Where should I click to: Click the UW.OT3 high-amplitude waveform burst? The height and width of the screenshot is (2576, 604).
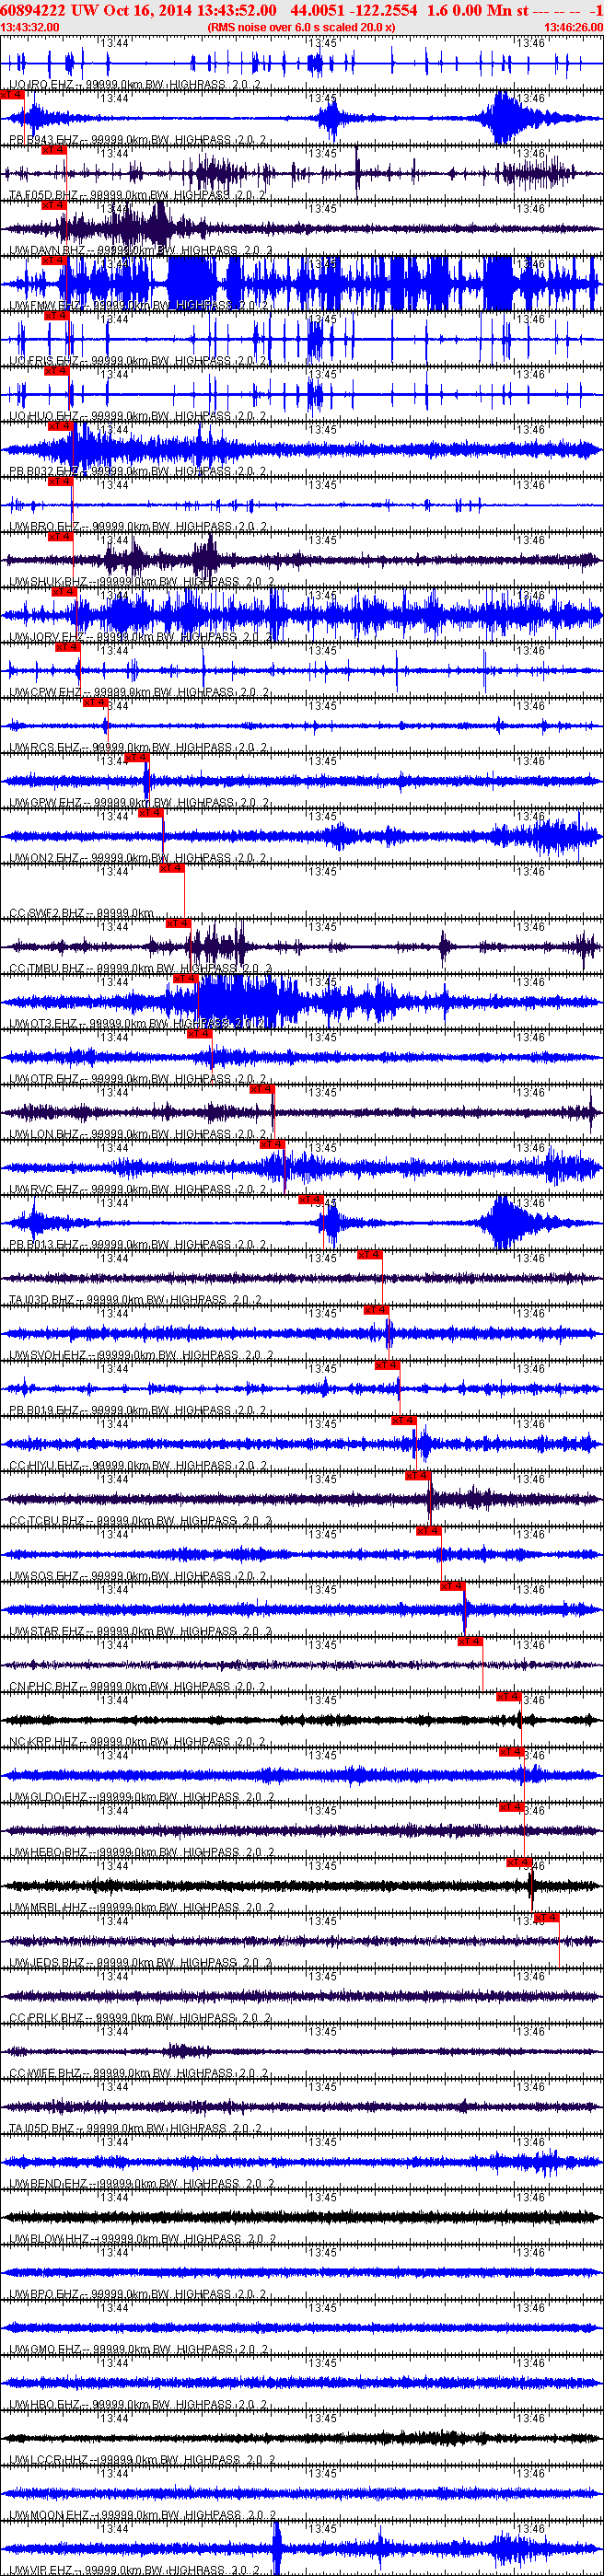pos(240,1000)
